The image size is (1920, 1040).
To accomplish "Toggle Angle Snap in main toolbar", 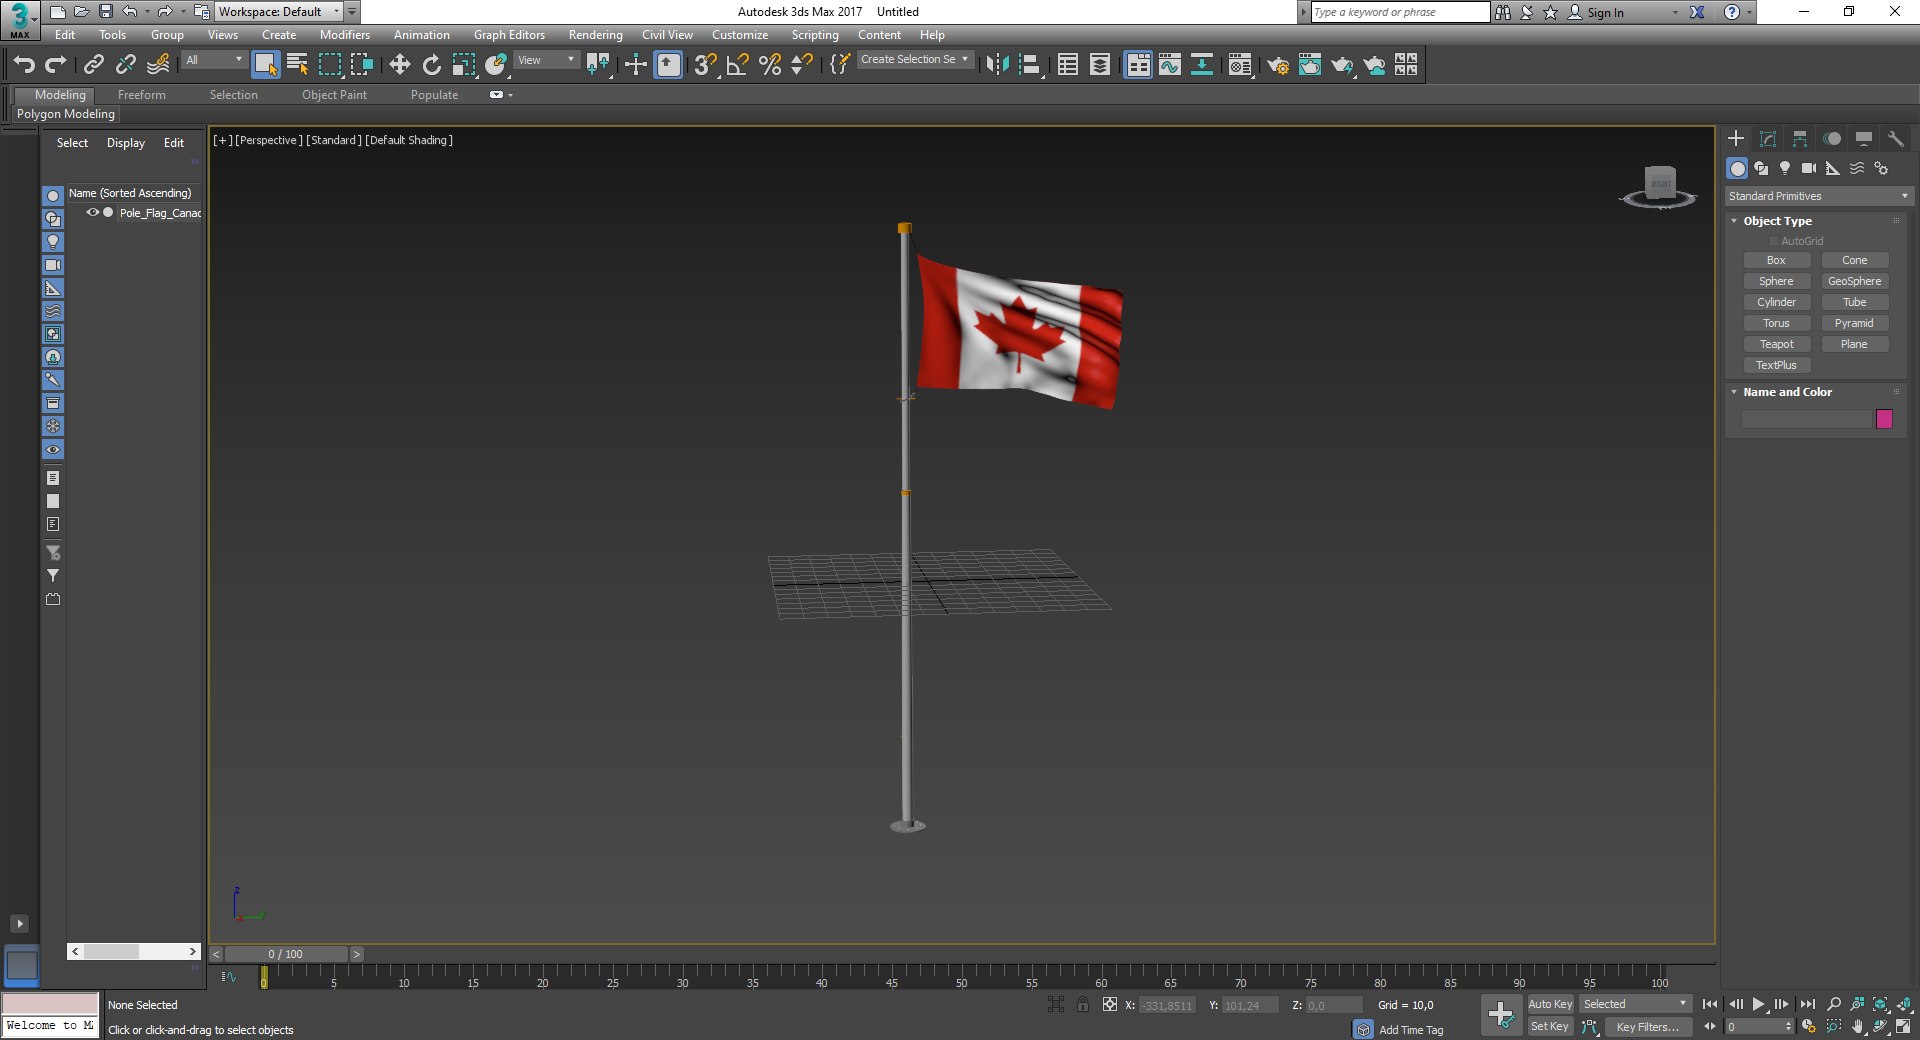I will (x=737, y=65).
